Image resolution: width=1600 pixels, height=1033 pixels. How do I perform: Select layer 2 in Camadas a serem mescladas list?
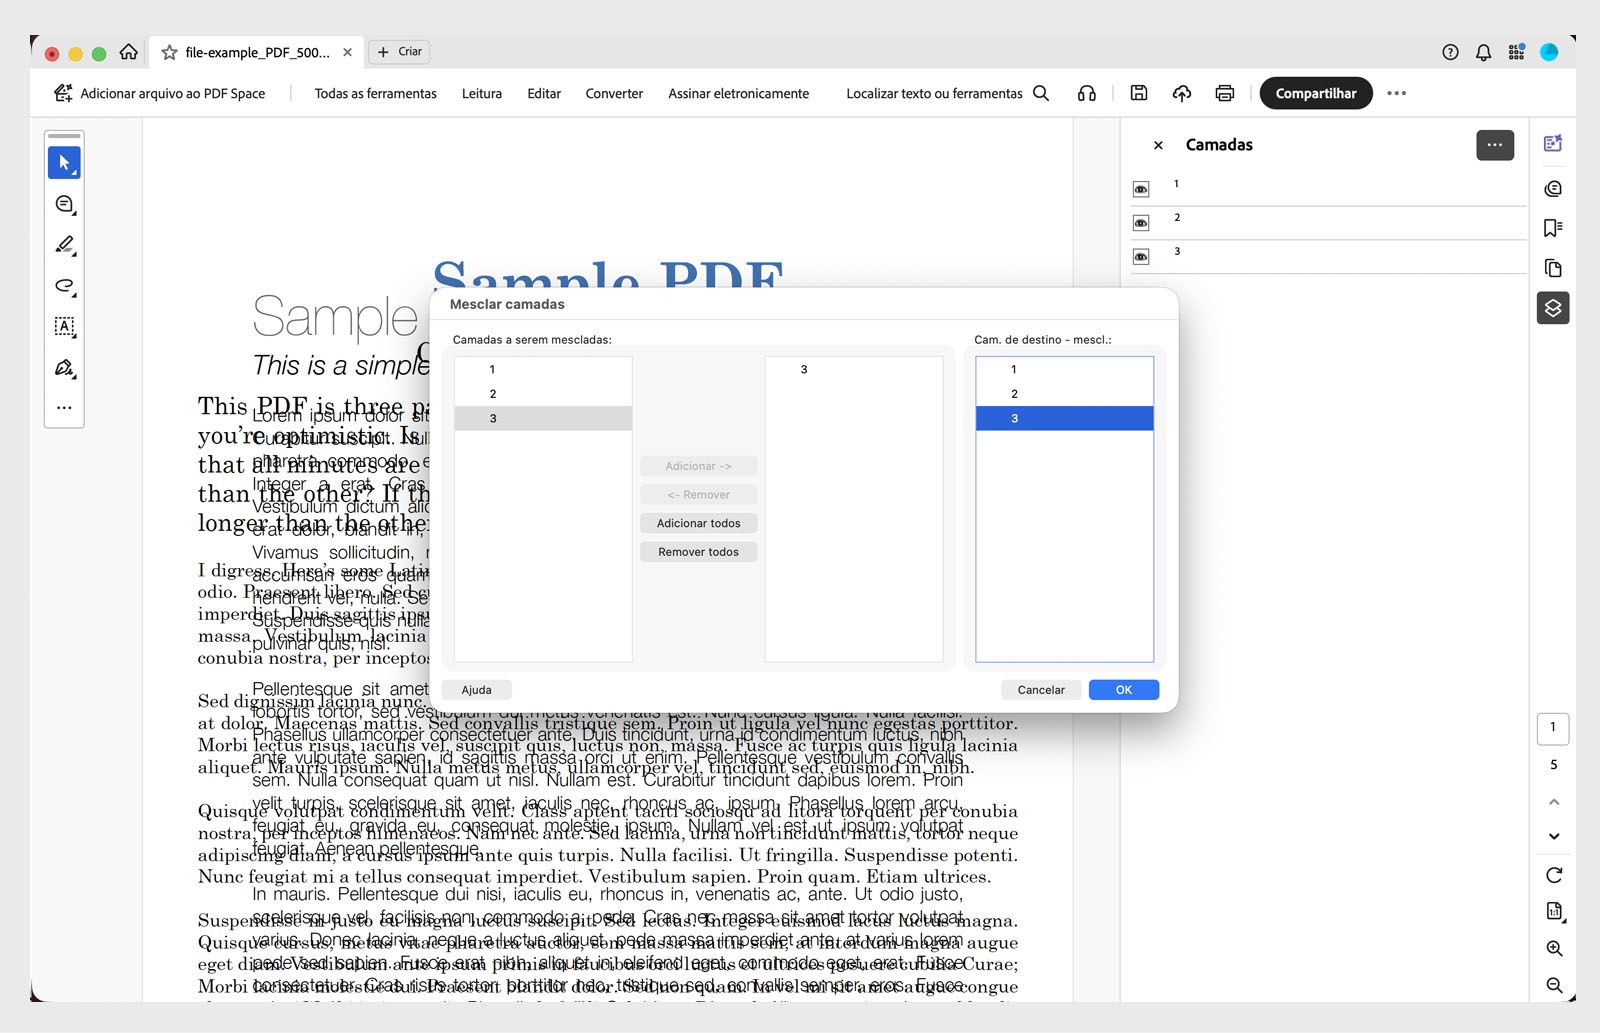[x=543, y=394]
